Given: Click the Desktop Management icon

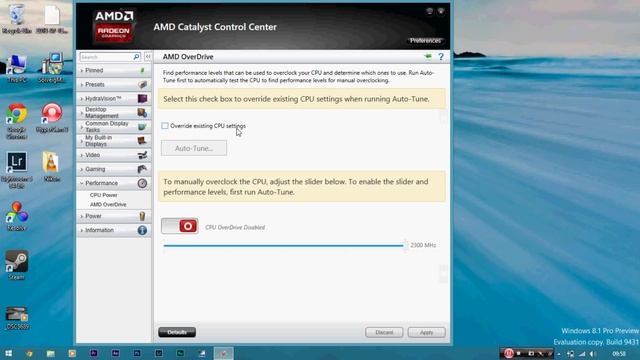Looking at the screenshot, I should tap(142, 113).
